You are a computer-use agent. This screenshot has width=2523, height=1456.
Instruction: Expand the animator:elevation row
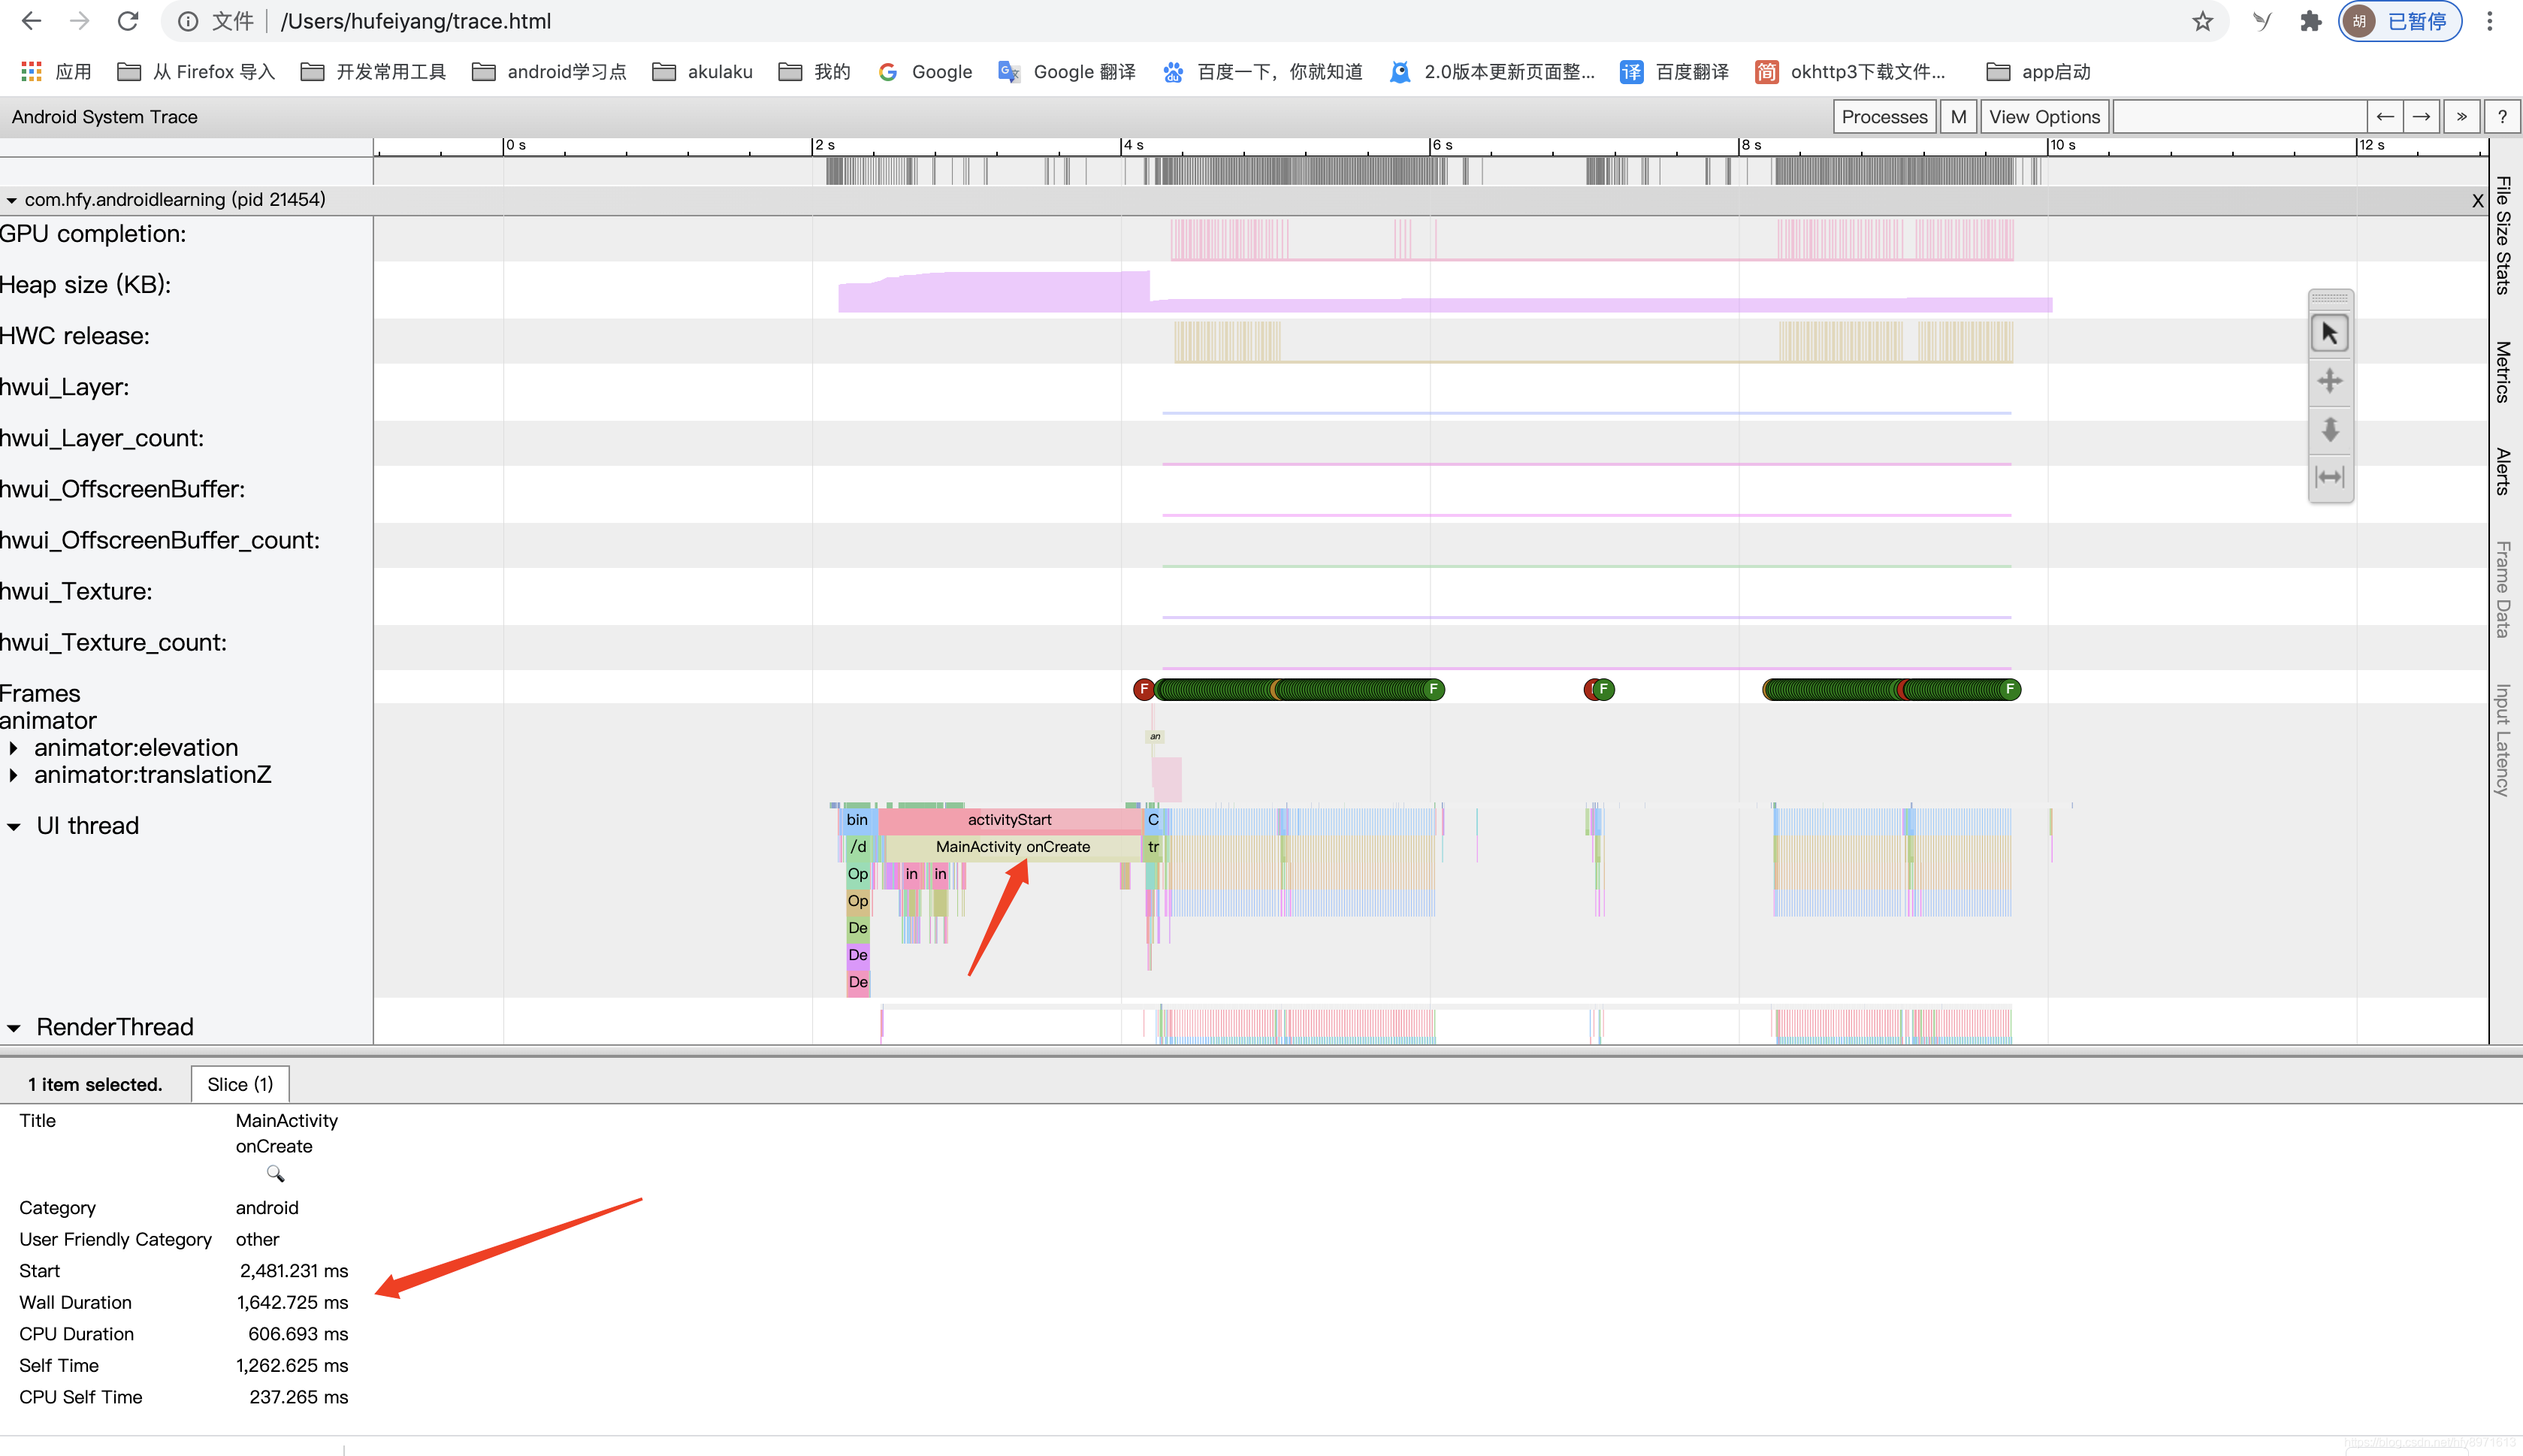pyautogui.click(x=14, y=748)
